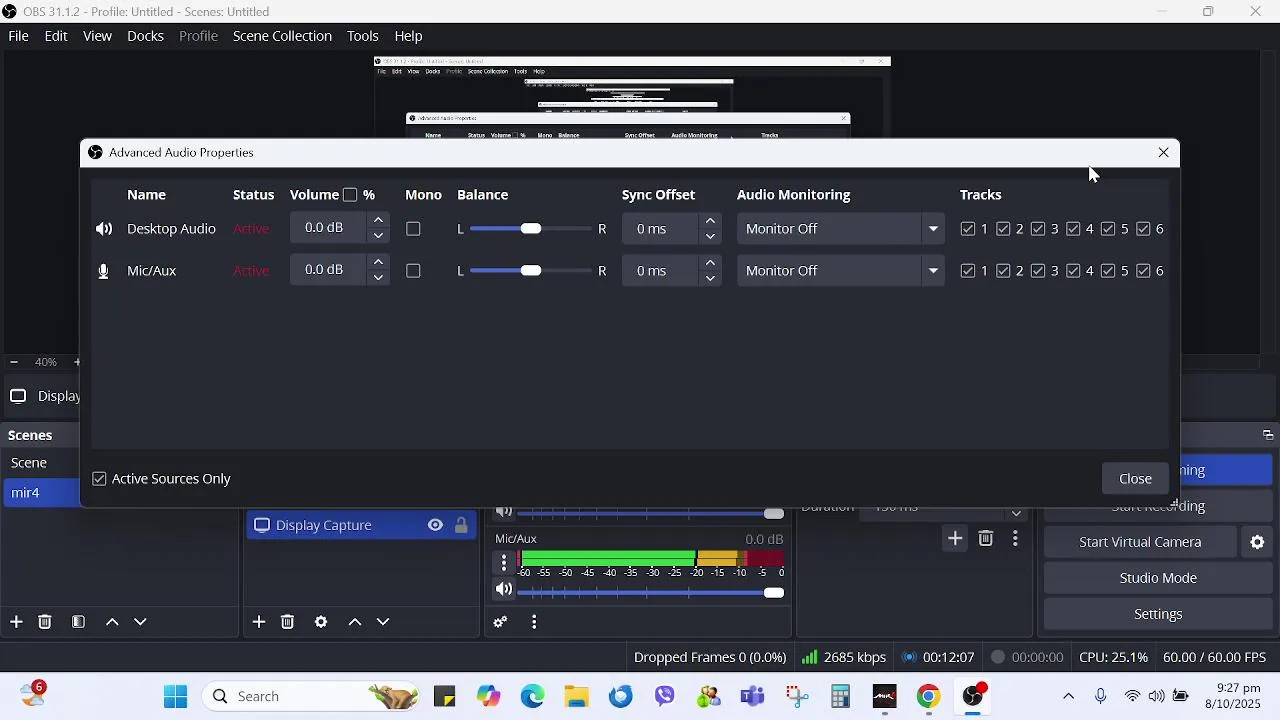
Task: Toggle track 6 for Desktop Audio
Action: coord(1143,229)
